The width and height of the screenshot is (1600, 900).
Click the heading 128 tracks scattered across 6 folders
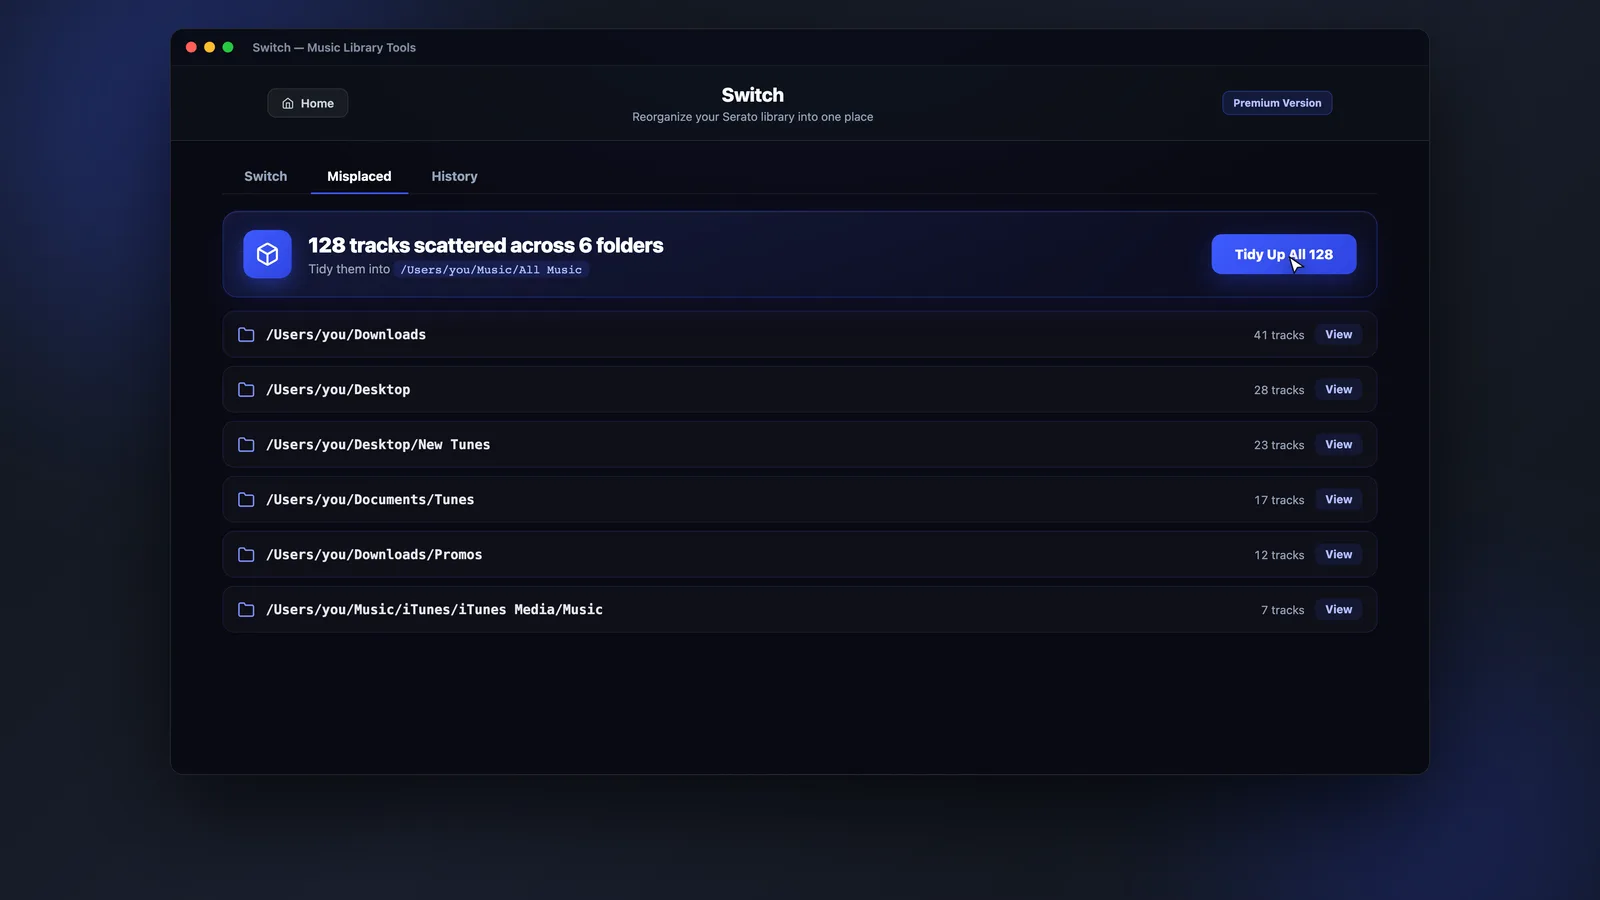(486, 245)
